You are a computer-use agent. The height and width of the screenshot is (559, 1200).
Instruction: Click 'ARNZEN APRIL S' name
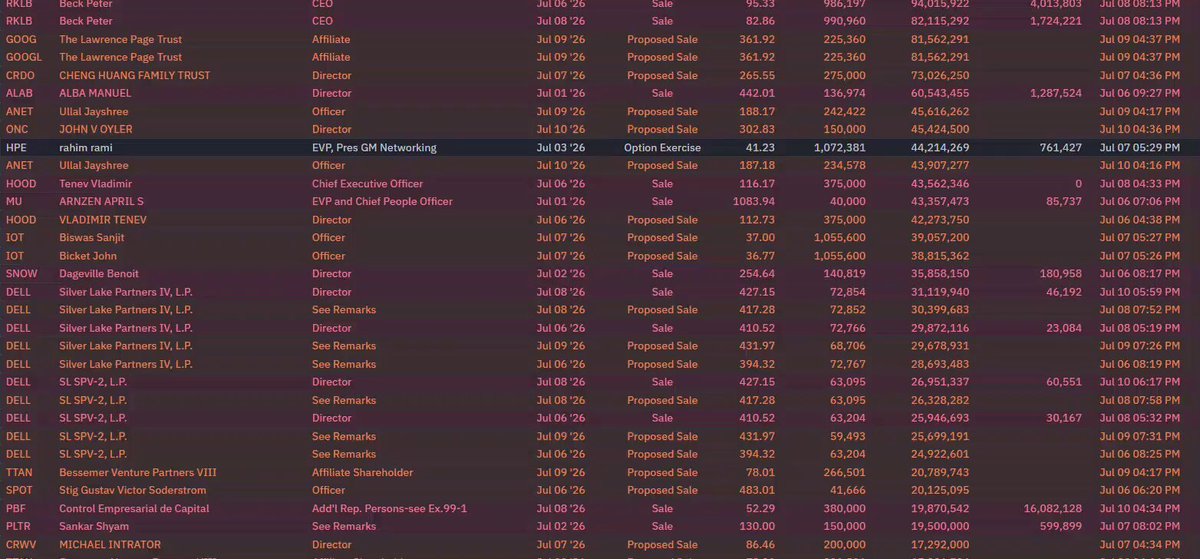coord(102,201)
